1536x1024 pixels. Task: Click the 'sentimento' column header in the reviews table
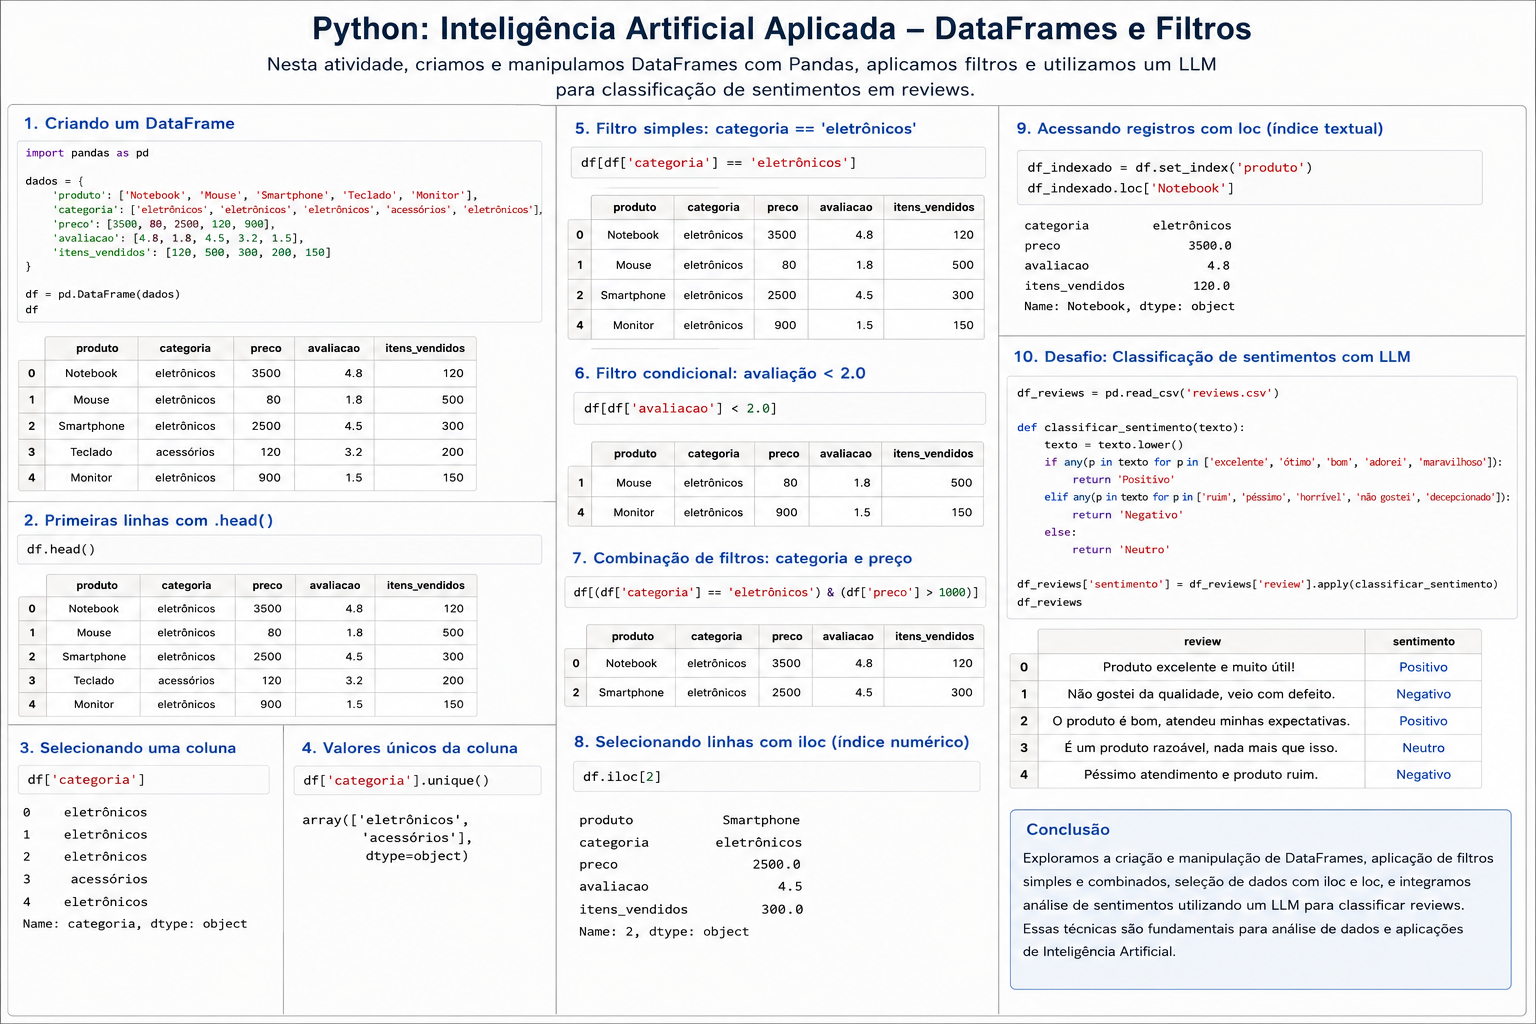pyautogui.click(x=1423, y=641)
